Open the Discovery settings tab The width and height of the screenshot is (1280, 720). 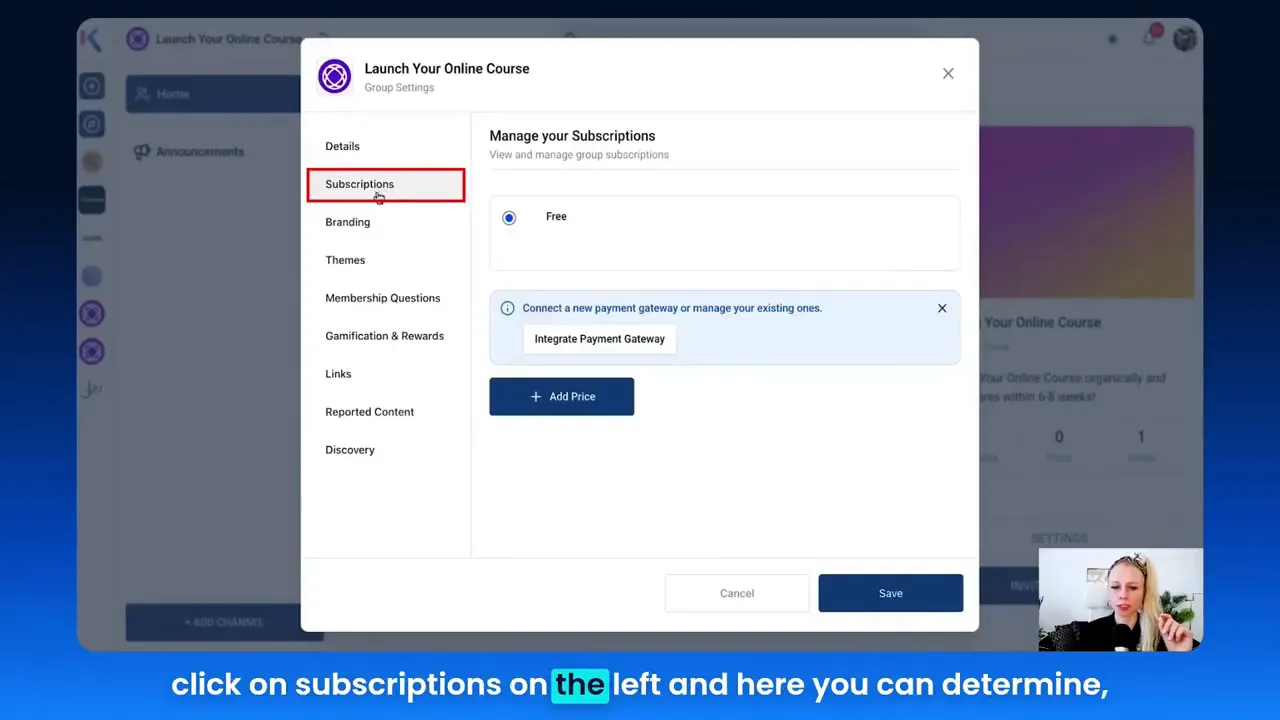(x=349, y=450)
